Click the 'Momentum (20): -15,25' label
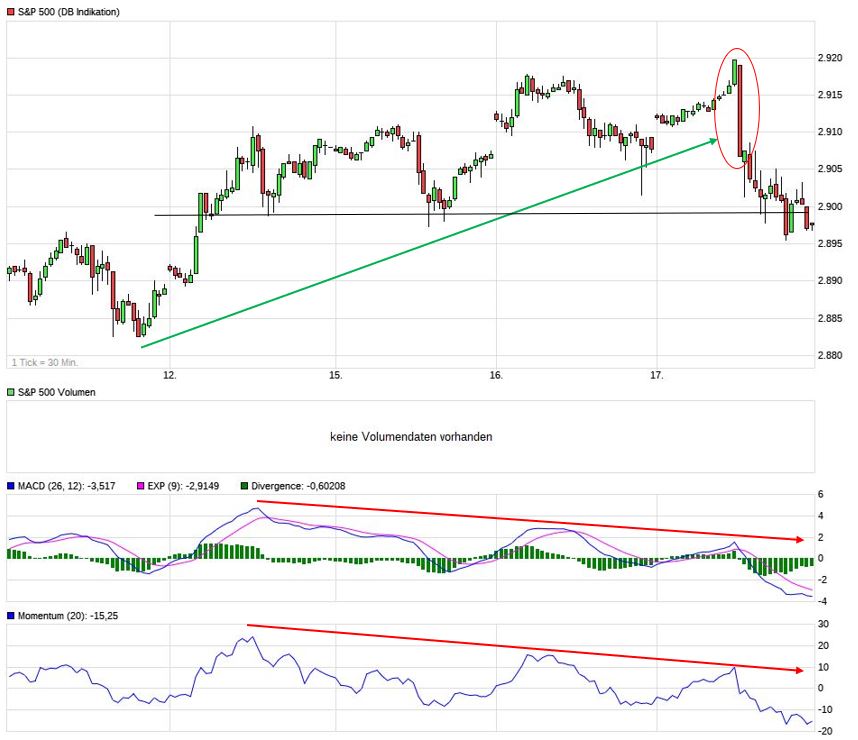 click(x=68, y=616)
